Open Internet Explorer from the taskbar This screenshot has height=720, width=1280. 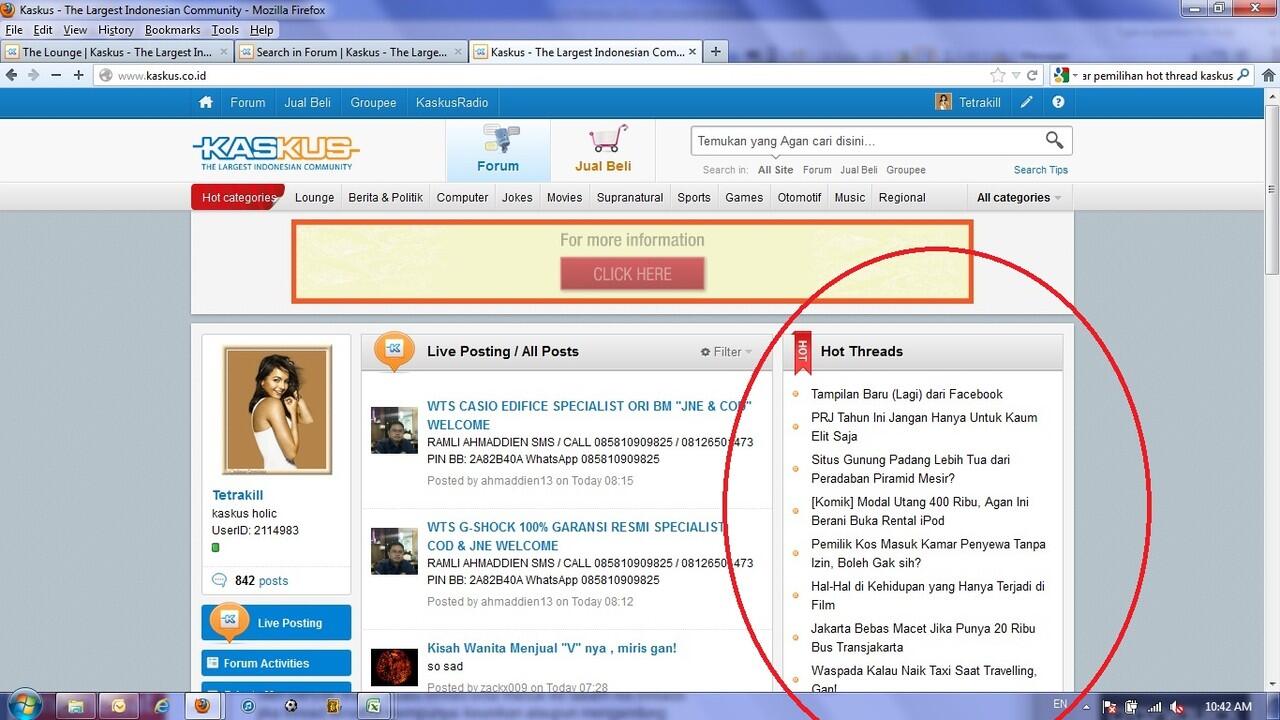tap(162, 705)
